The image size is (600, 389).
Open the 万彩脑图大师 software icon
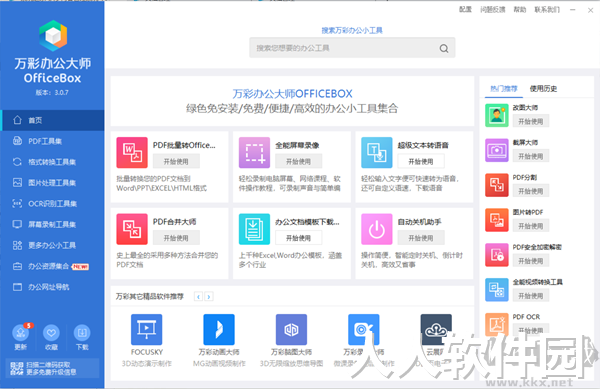[291, 329]
